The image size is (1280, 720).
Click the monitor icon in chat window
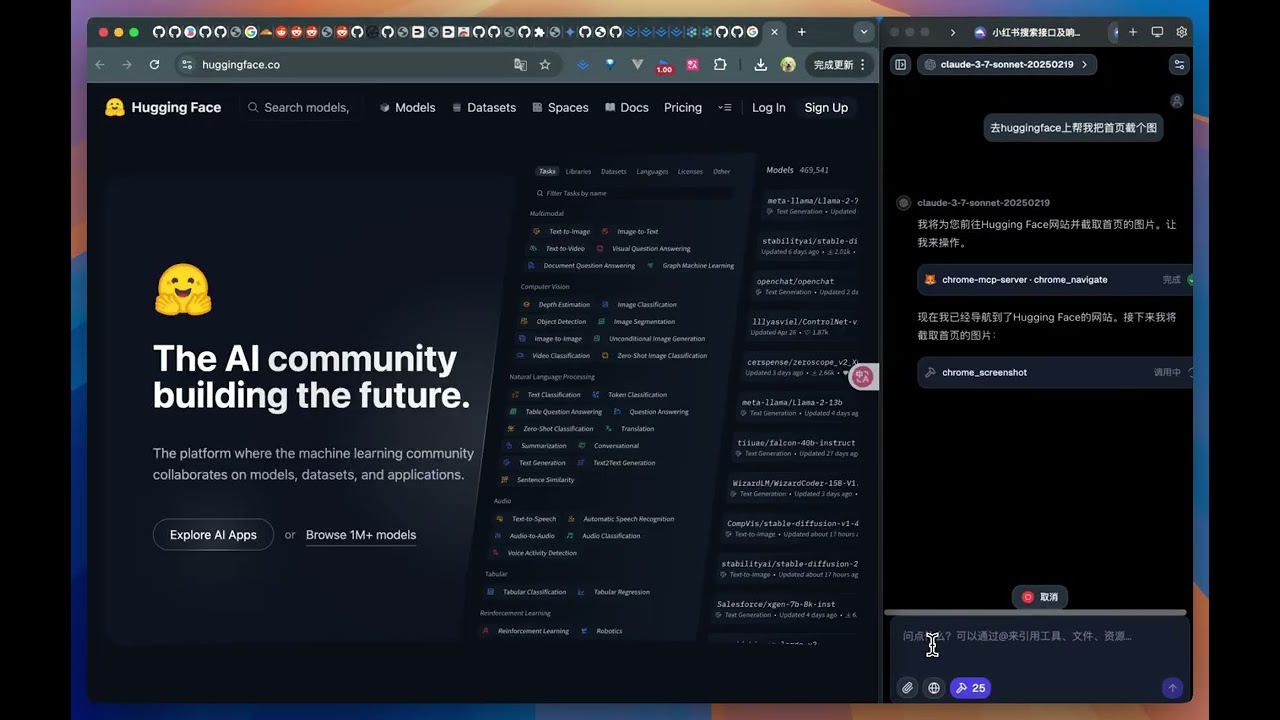[x=1157, y=32]
